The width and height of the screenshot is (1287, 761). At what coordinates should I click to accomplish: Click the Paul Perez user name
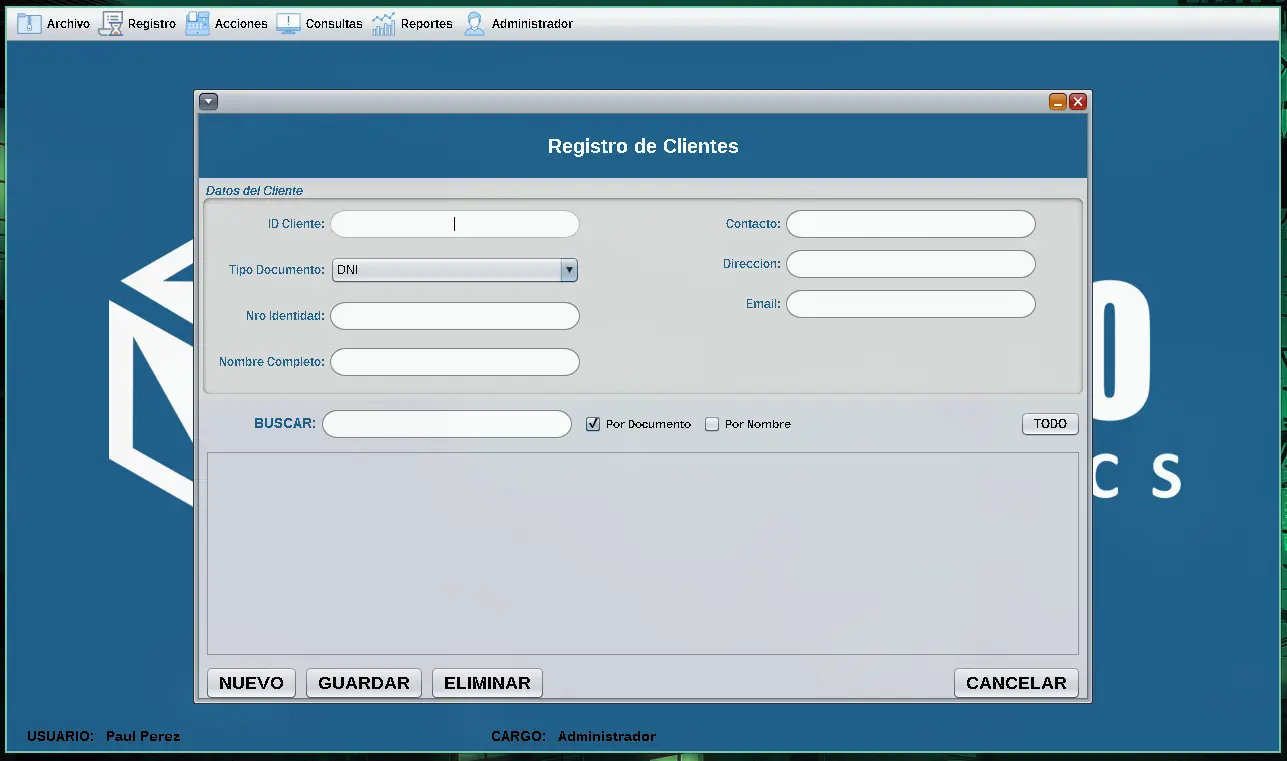143,736
